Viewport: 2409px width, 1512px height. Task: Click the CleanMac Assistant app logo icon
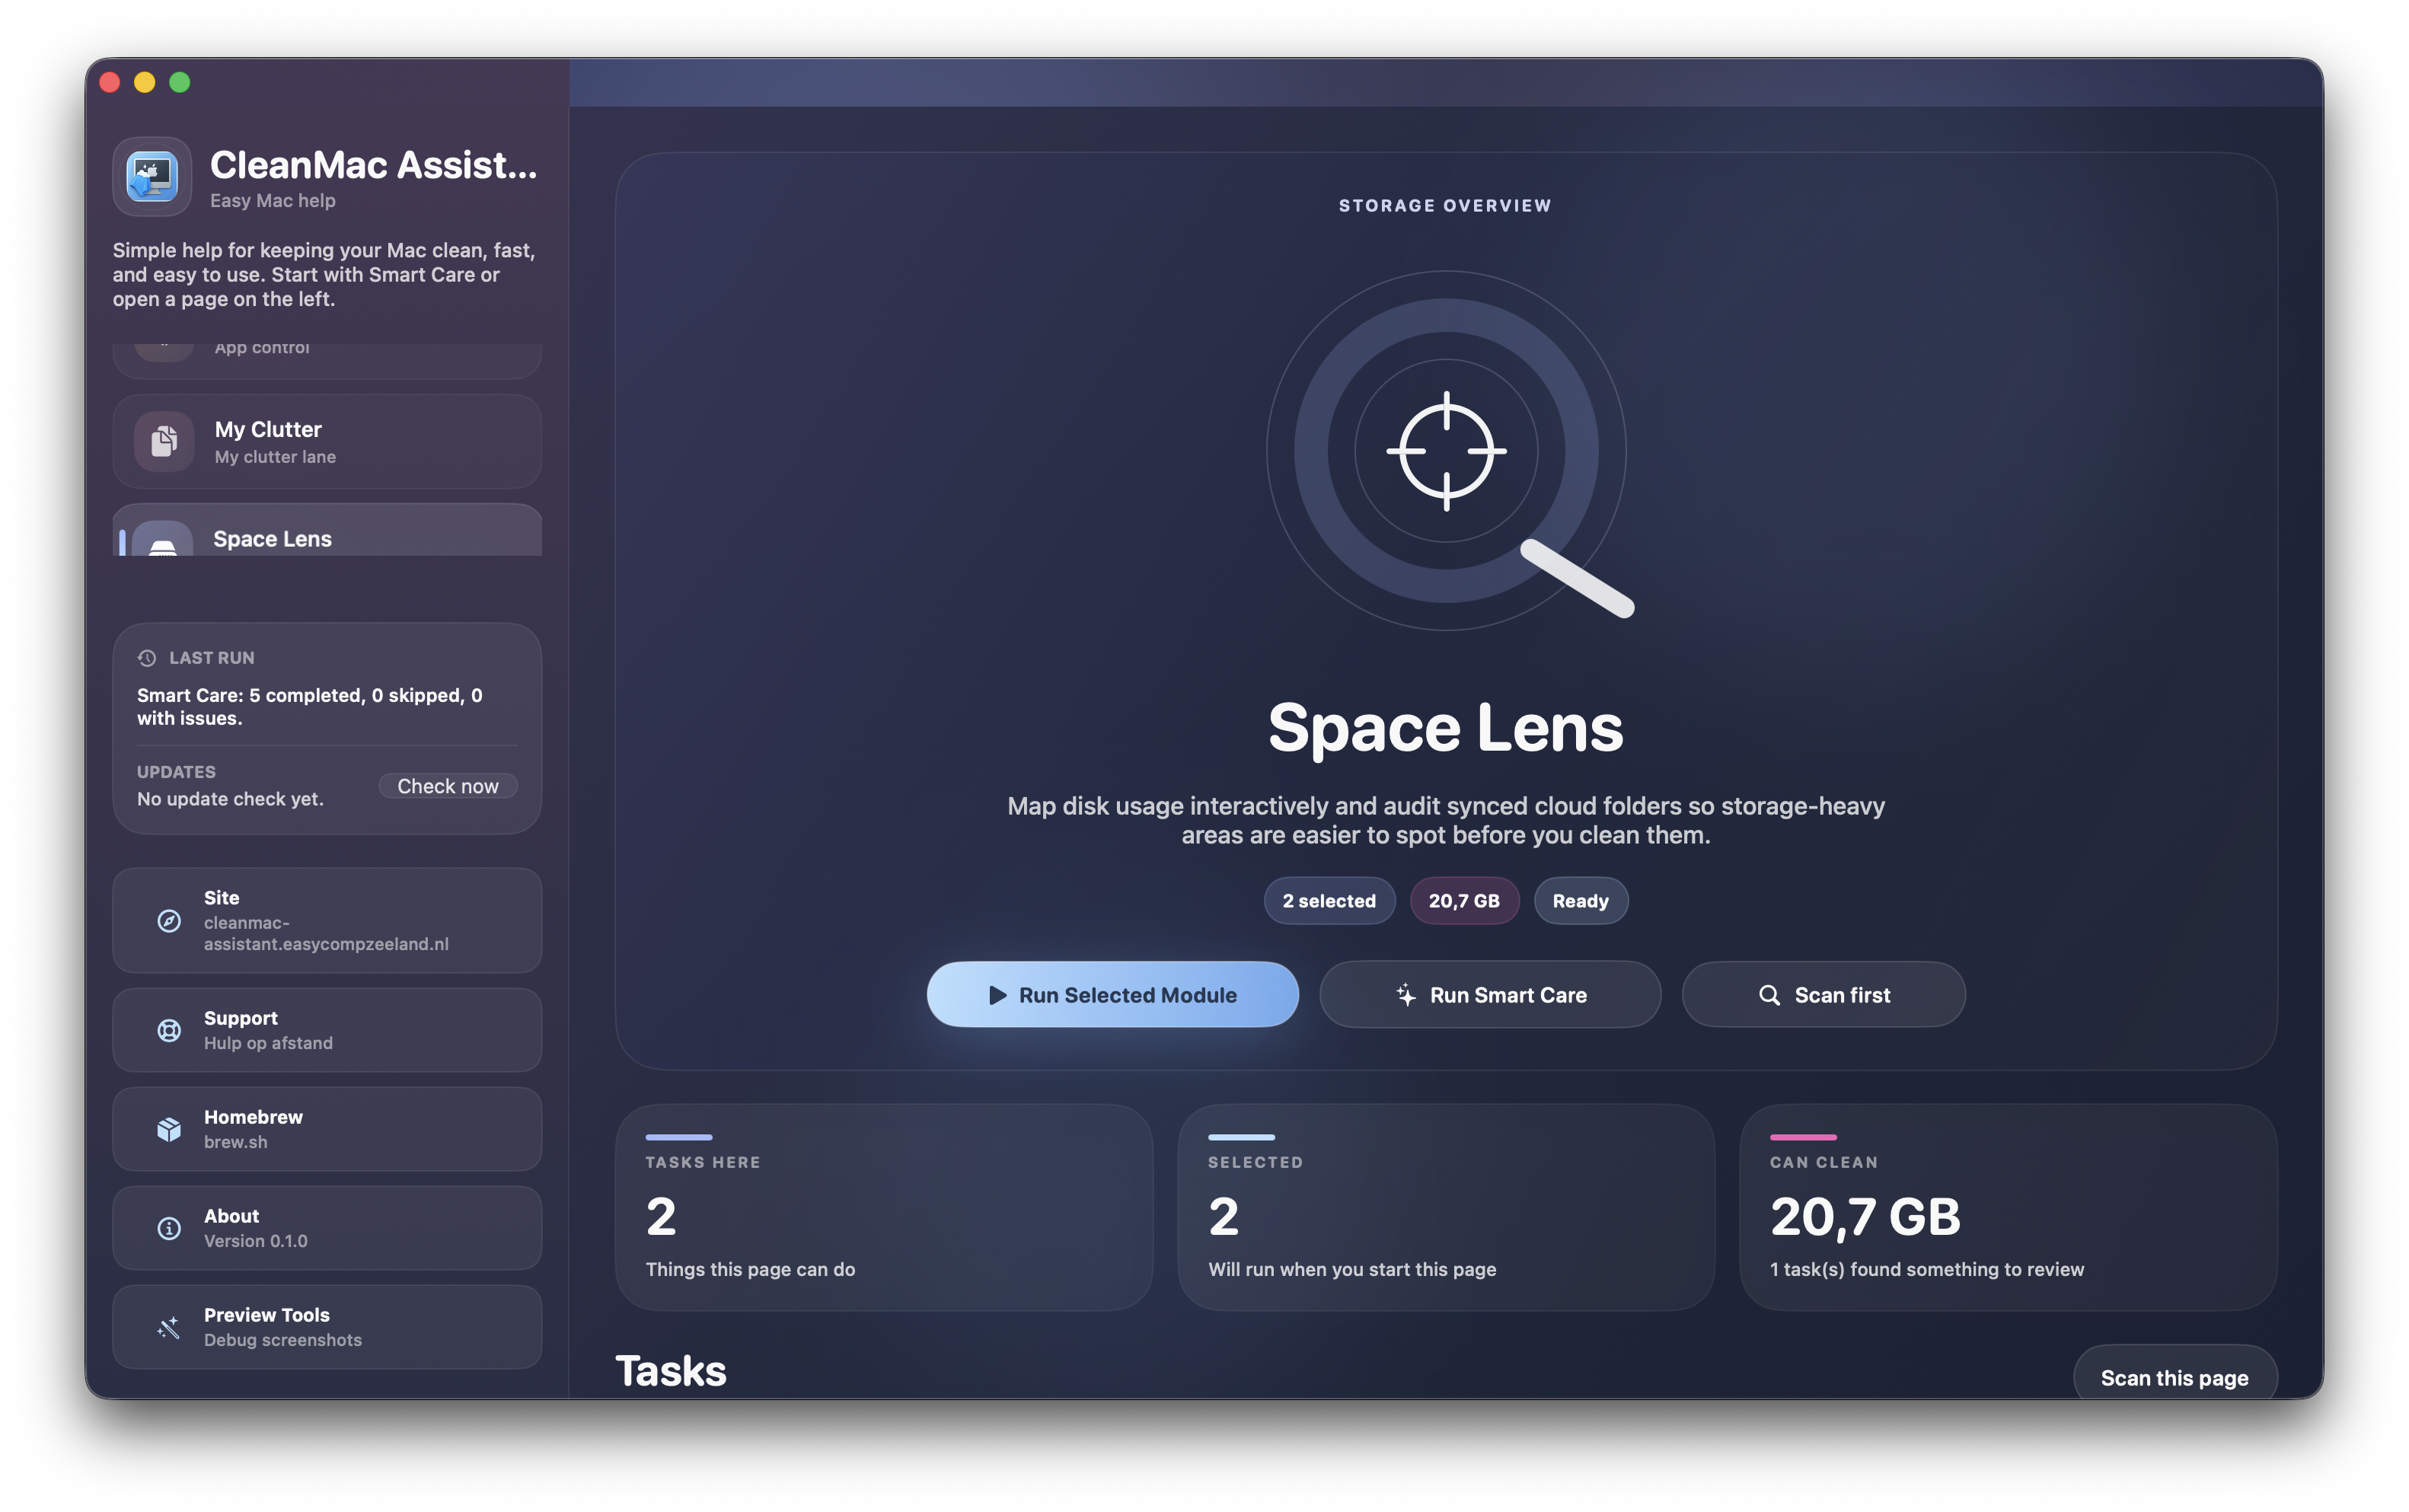coord(152,177)
